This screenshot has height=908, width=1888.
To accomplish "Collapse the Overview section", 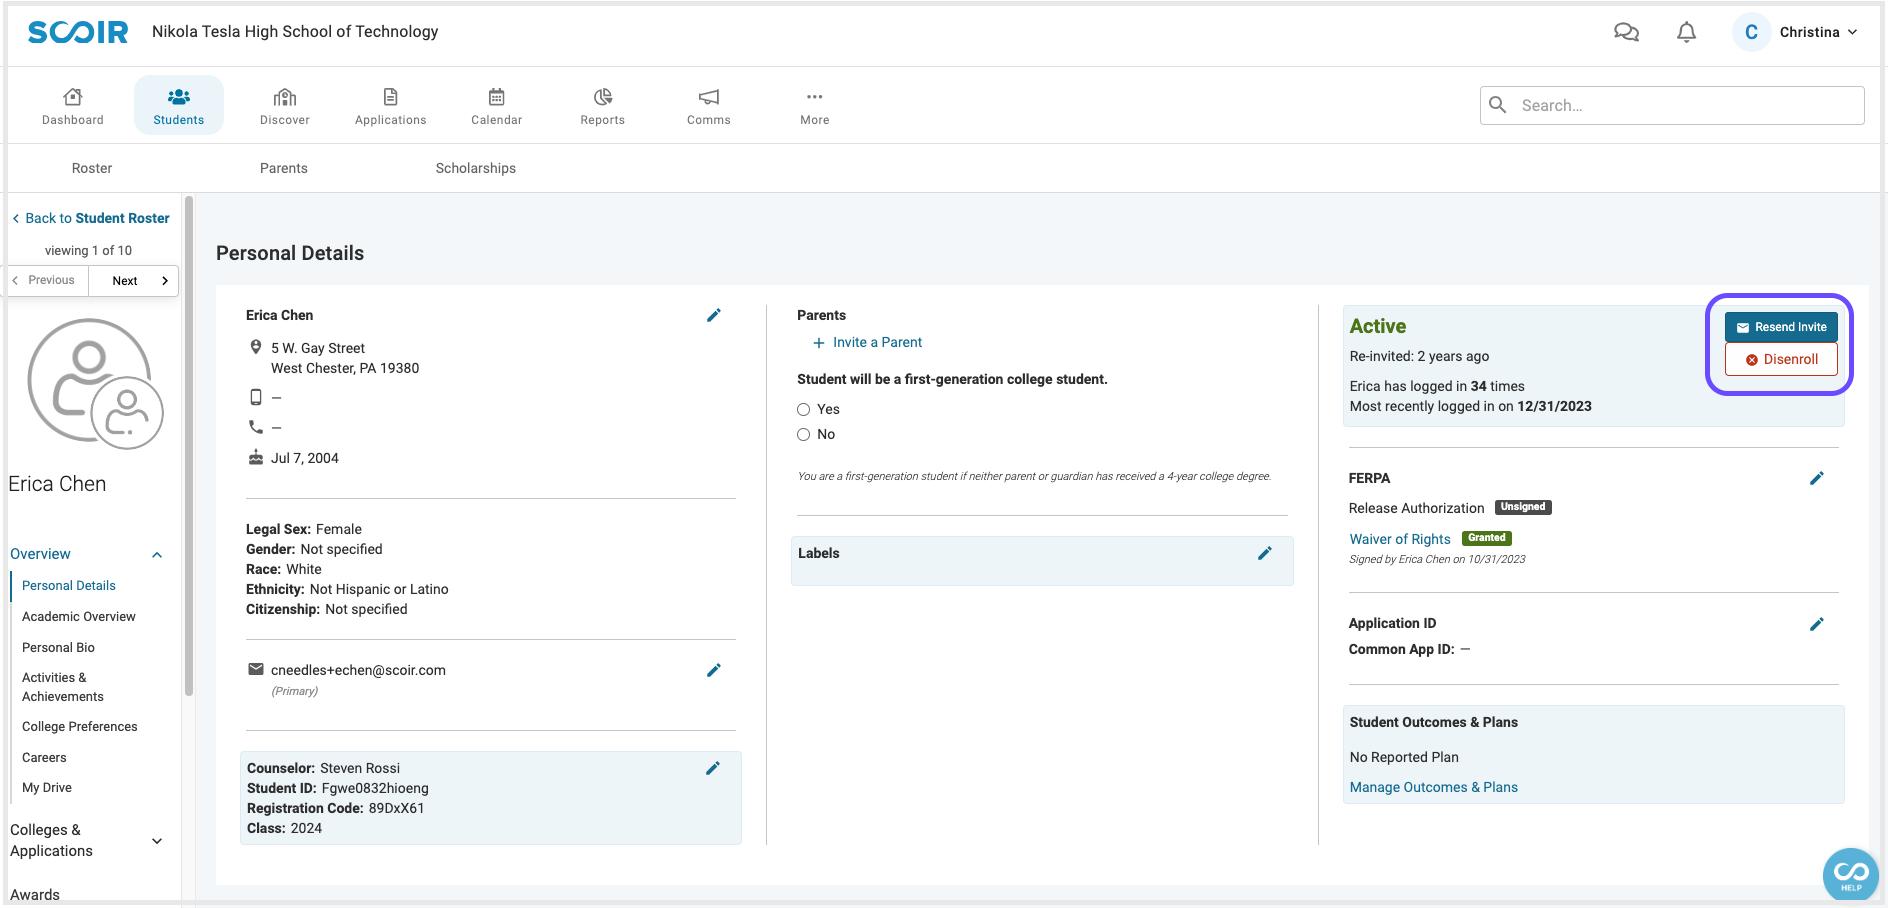I will click(157, 555).
